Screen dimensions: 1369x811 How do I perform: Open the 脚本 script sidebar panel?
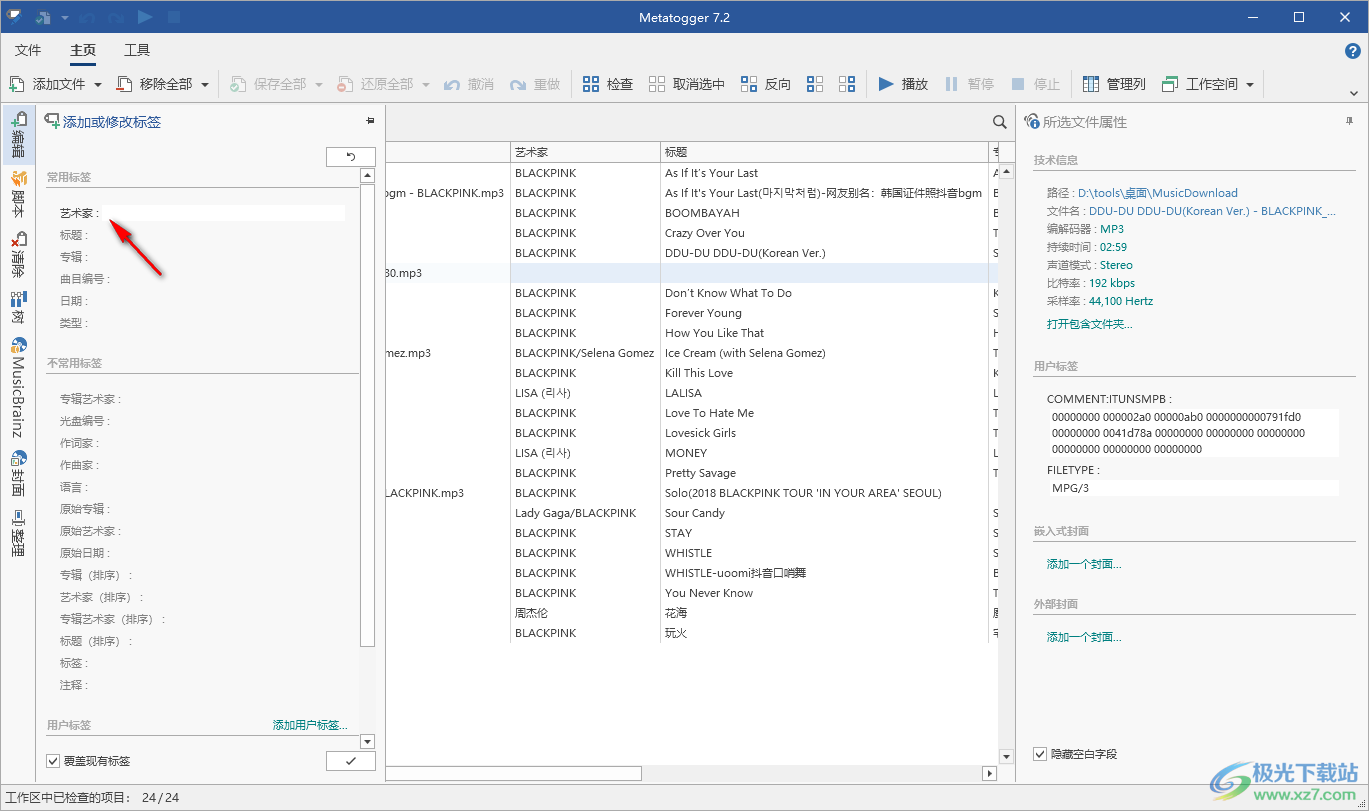pos(18,195)
